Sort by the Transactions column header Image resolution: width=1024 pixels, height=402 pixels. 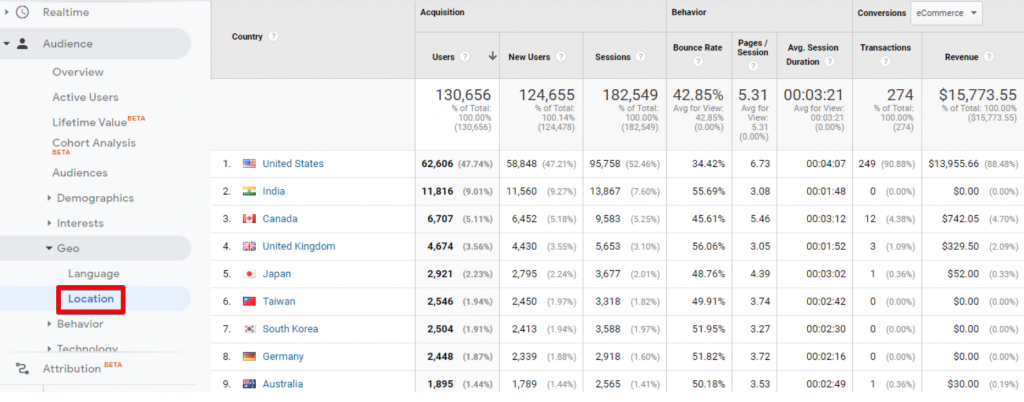coord(886,48)
